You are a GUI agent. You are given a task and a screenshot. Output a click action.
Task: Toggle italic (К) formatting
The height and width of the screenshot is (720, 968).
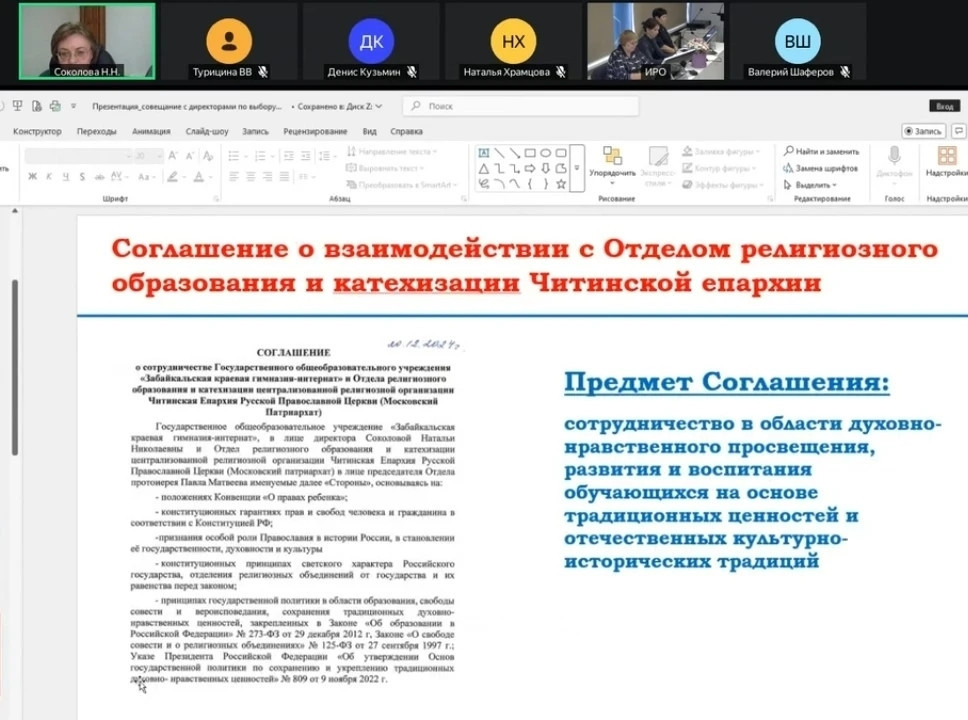pyautogui.click(x=48, y=177)
